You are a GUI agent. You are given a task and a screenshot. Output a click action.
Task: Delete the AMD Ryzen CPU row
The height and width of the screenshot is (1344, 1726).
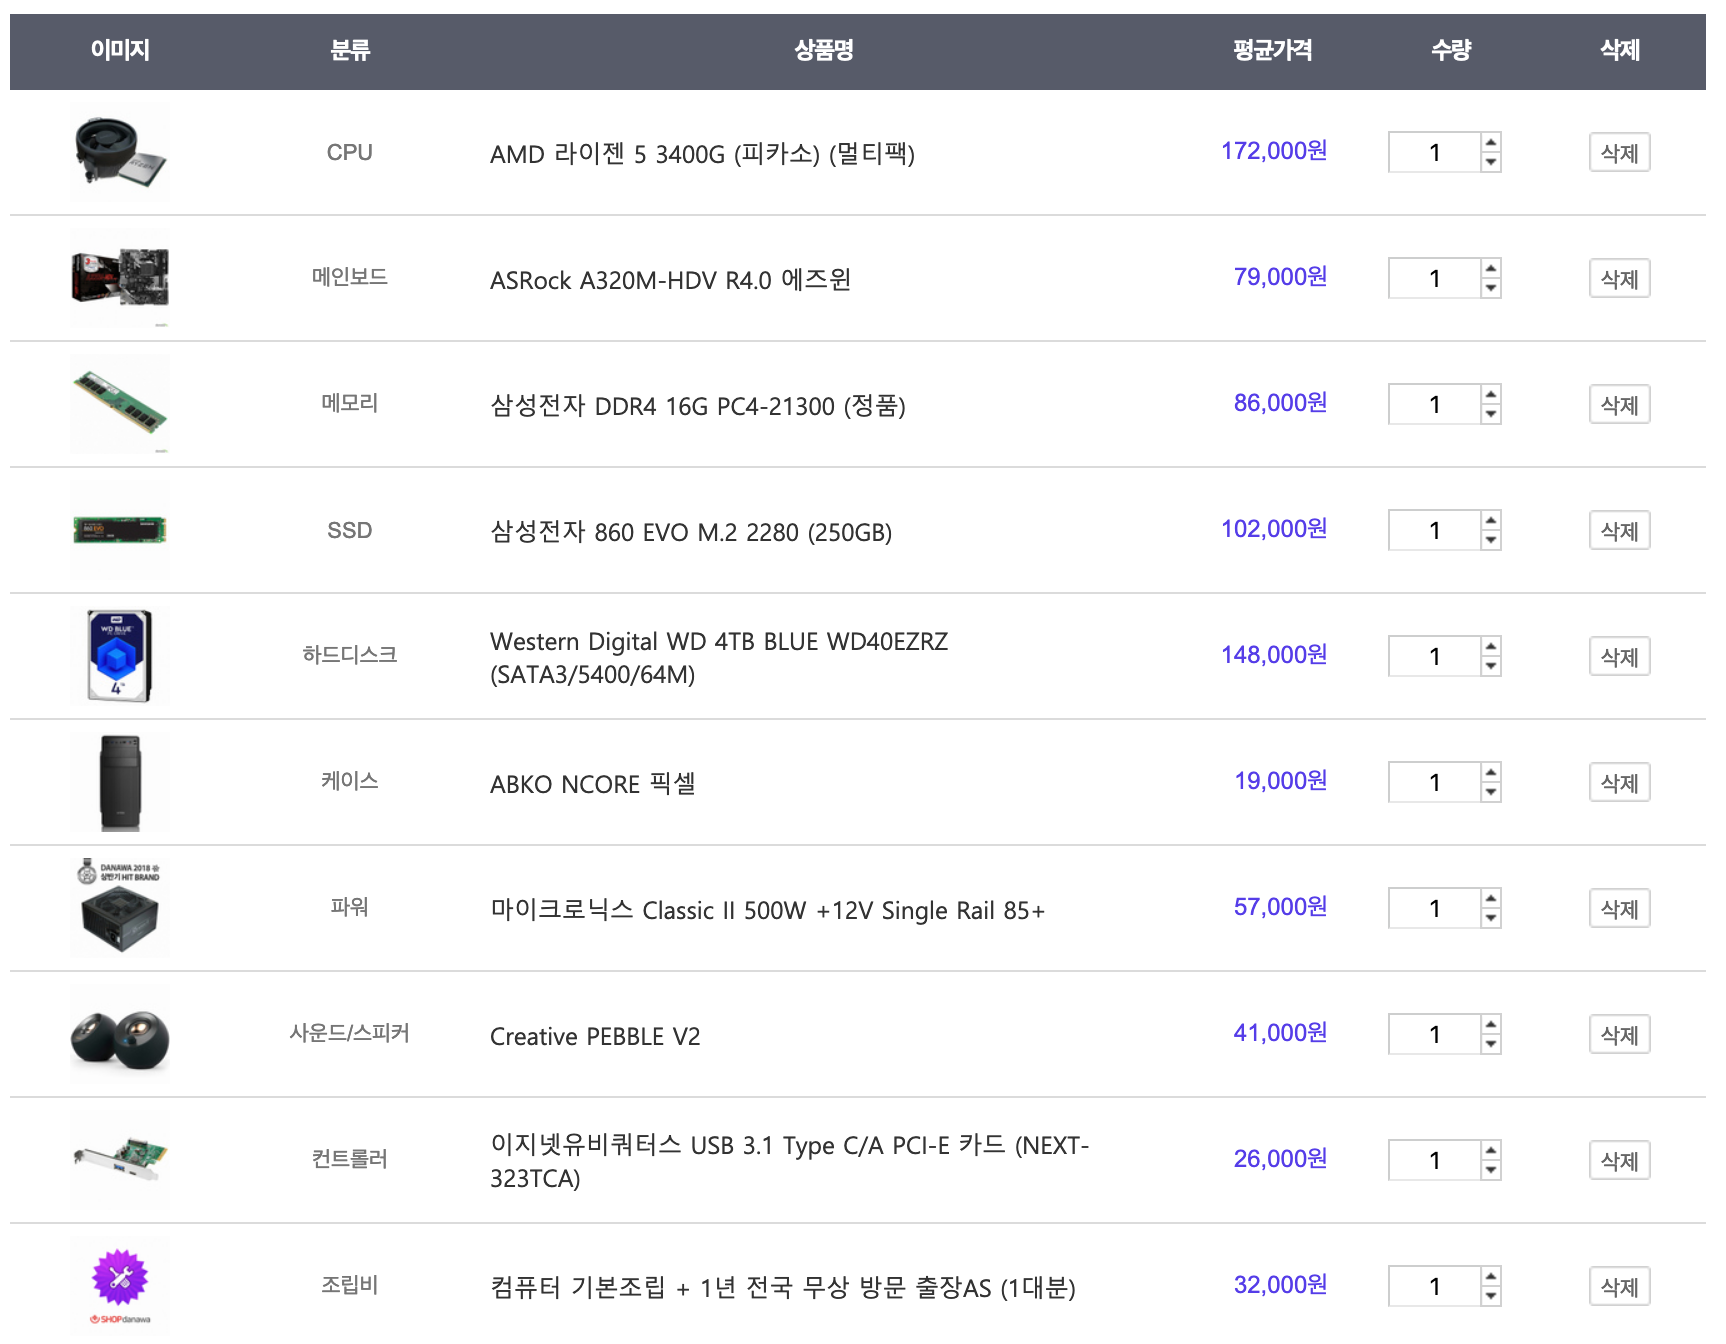point(1619,153)
